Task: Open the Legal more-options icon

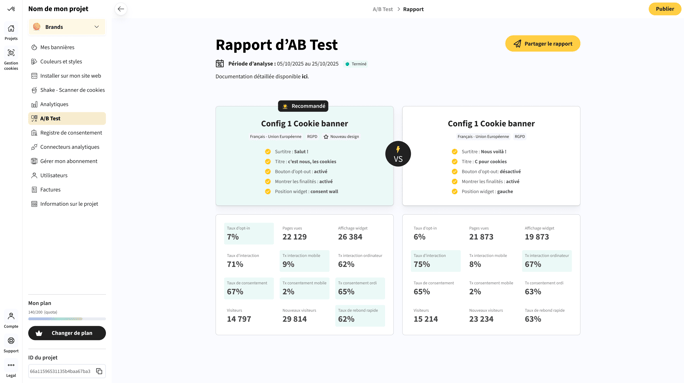Action: tap(11, 369)
